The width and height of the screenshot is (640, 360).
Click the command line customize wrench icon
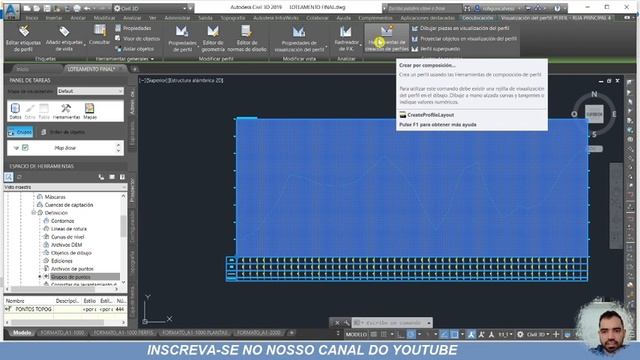(x=346, y=322)
